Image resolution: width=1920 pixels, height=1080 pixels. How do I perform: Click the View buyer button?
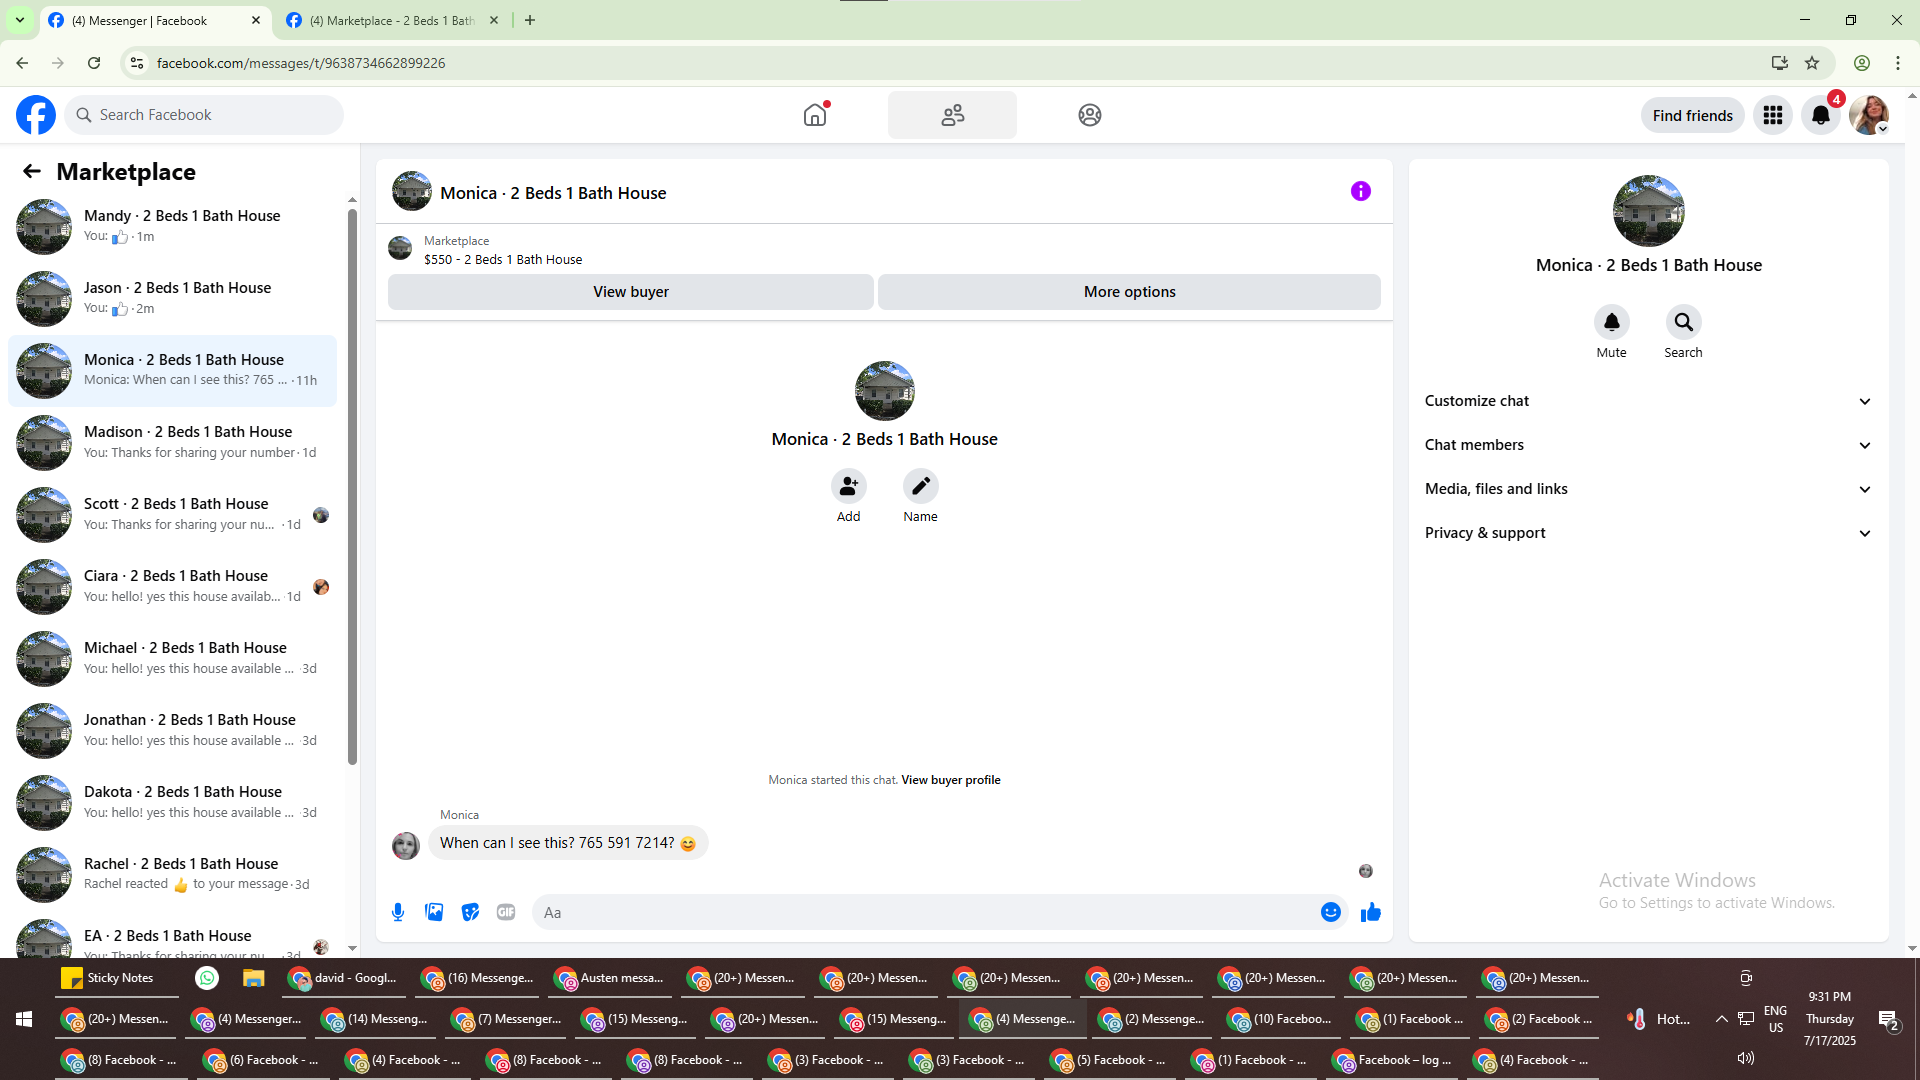point(631,292)
